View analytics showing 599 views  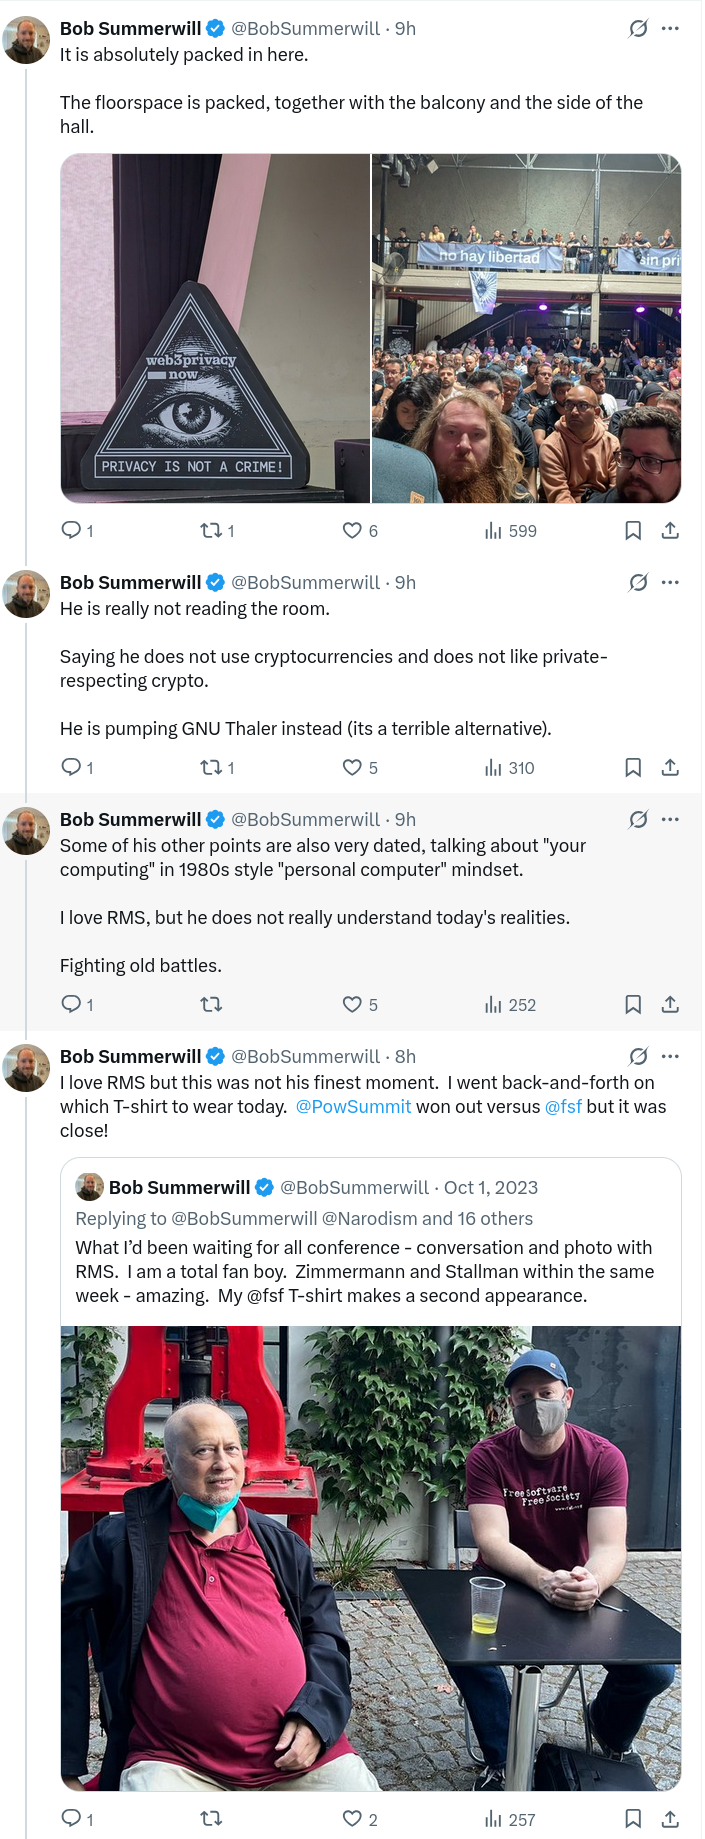[x=510, y=531]
